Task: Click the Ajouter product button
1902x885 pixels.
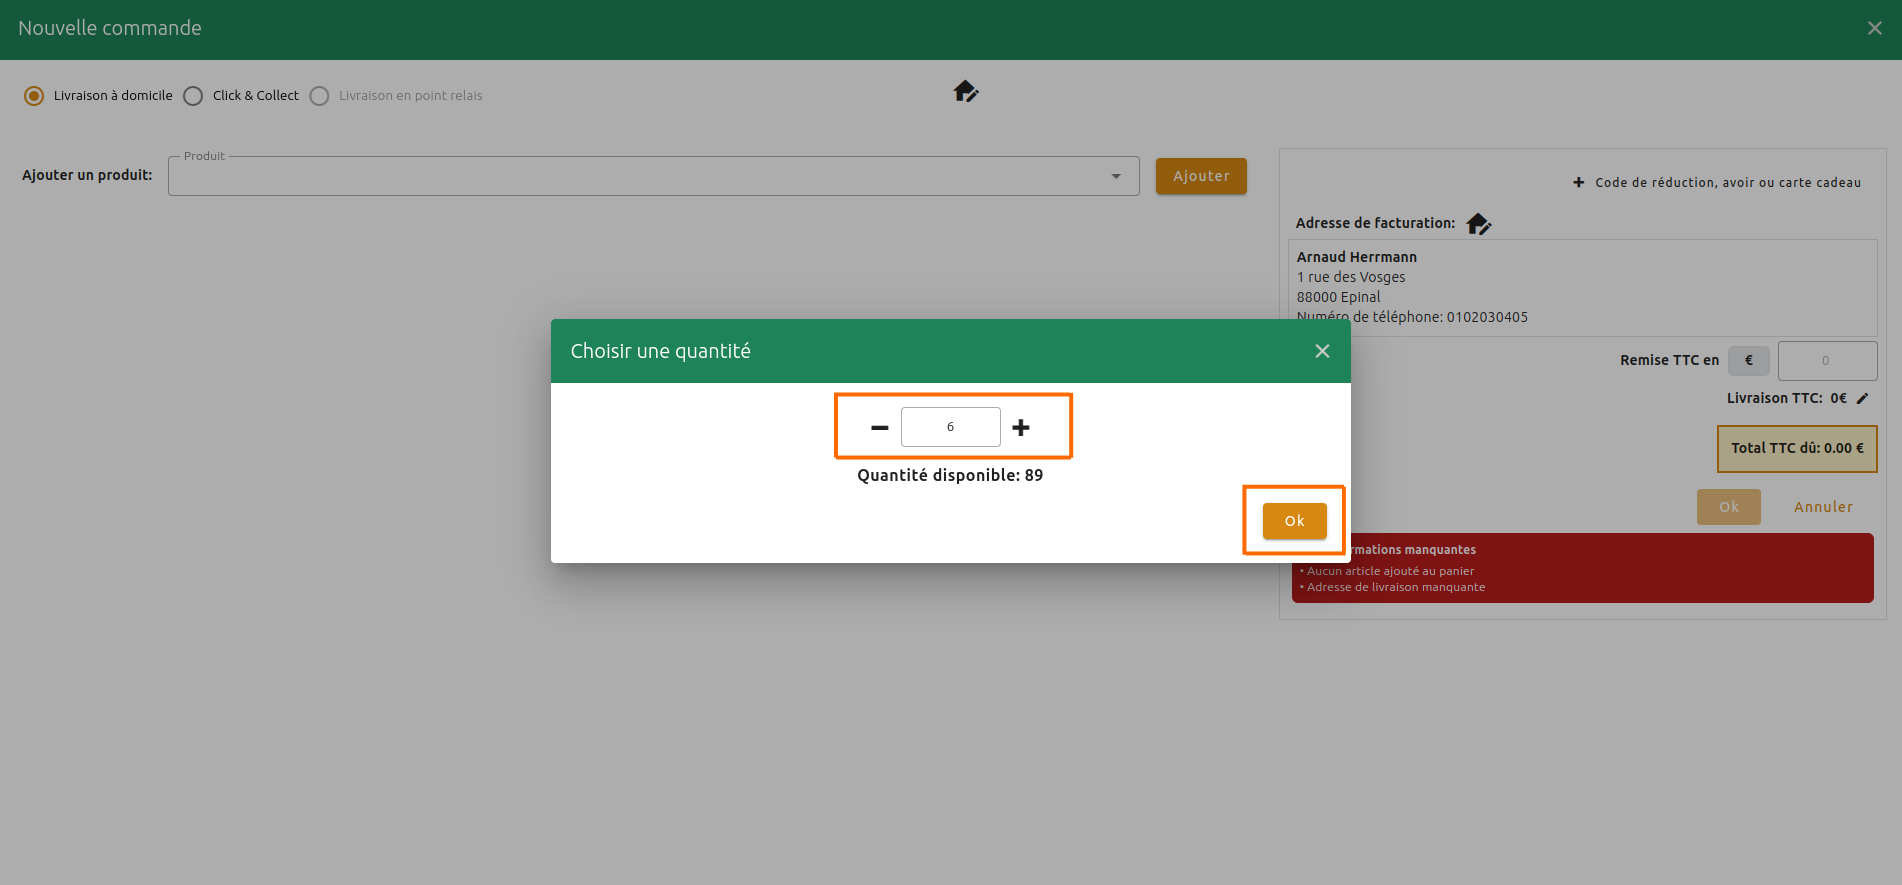Action: pos(1201,176)
